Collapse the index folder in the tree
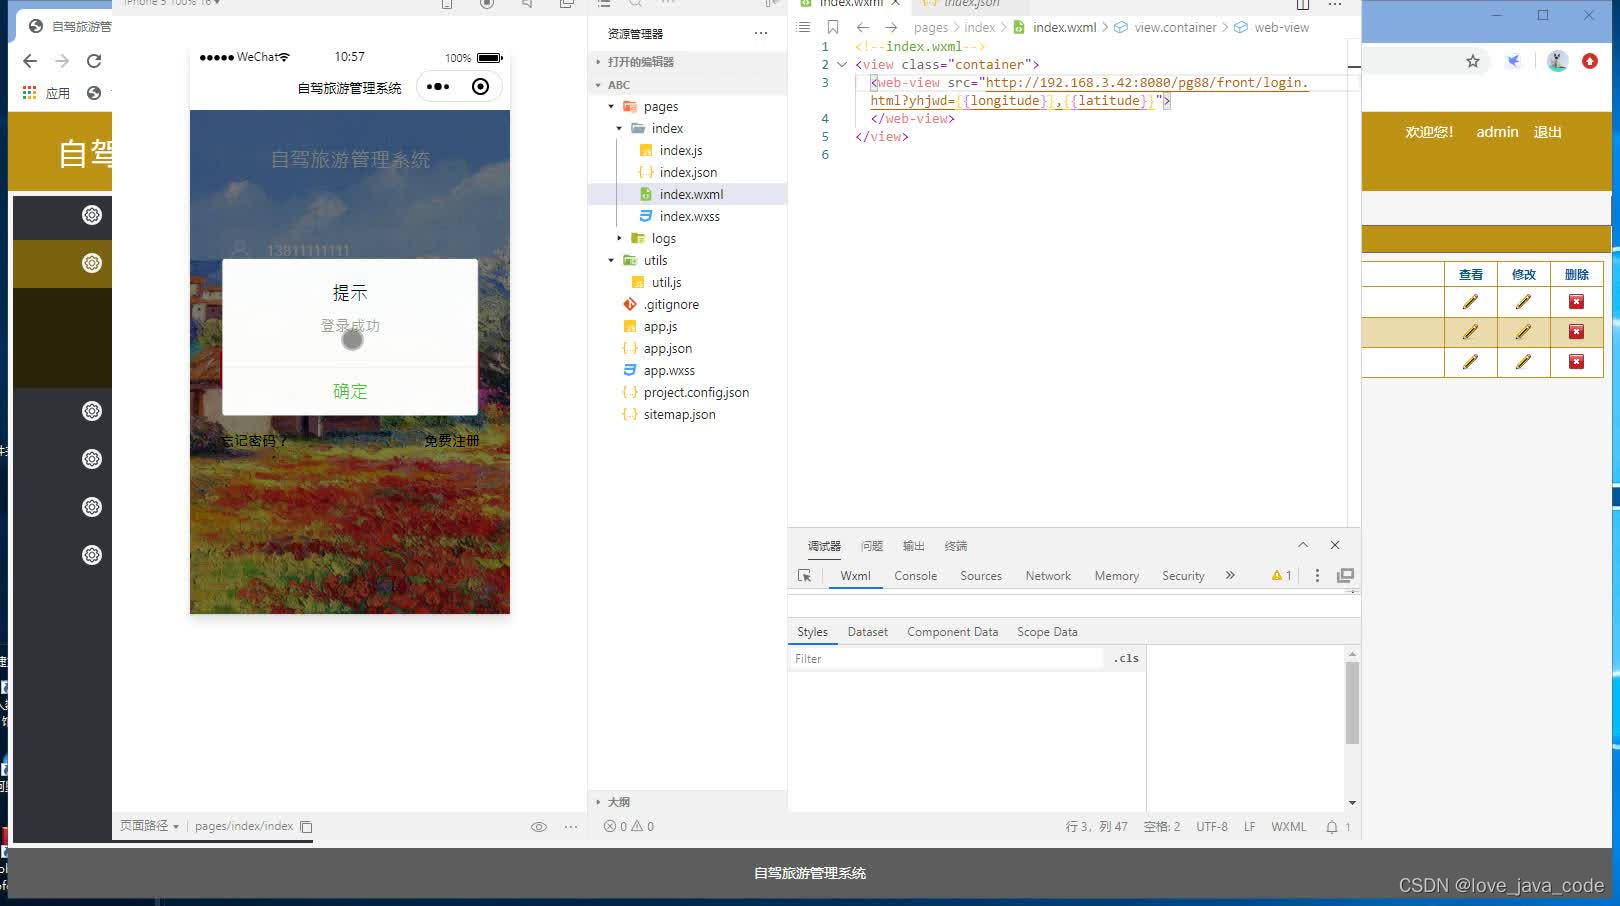Viewport: 1620px width, 906px height. tap(619, 128)
